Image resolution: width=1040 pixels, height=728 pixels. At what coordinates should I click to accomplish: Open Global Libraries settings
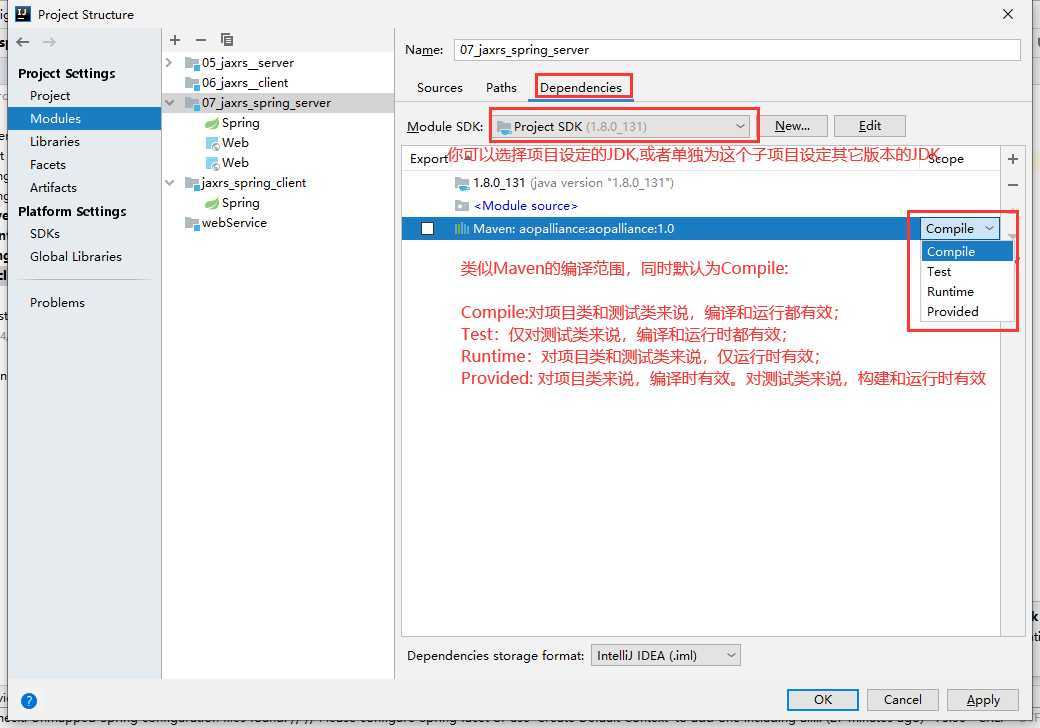(76, 257)
